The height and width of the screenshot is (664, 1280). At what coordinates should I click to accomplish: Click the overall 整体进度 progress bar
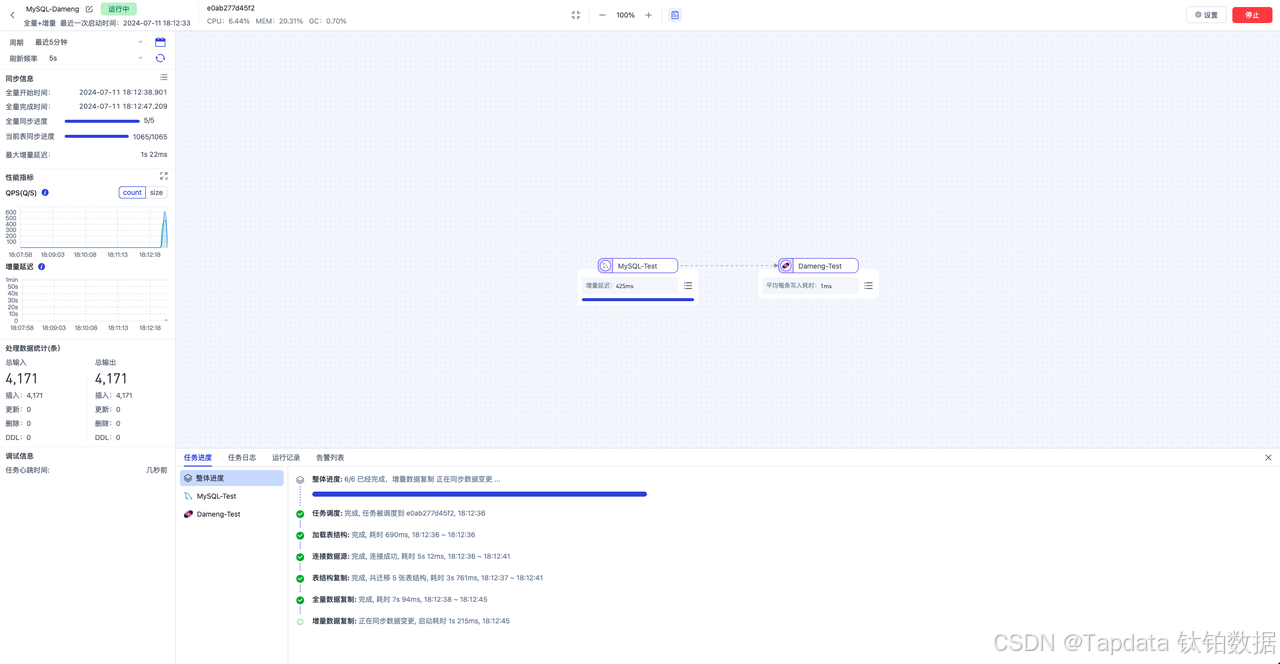[x=479, y=494]
